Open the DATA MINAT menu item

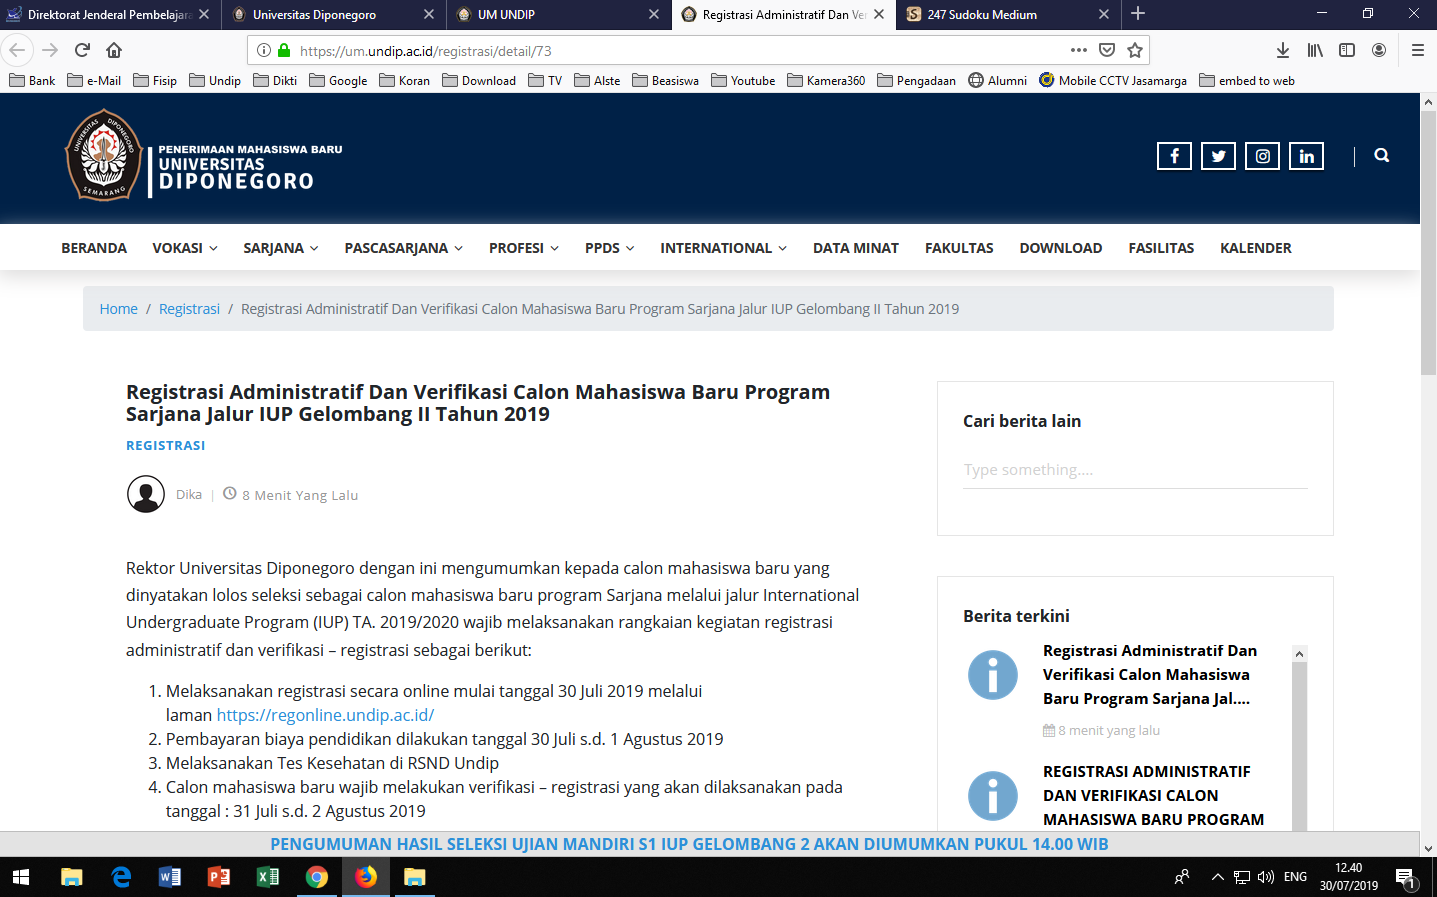pyautogui.click(x=856, y=248)
